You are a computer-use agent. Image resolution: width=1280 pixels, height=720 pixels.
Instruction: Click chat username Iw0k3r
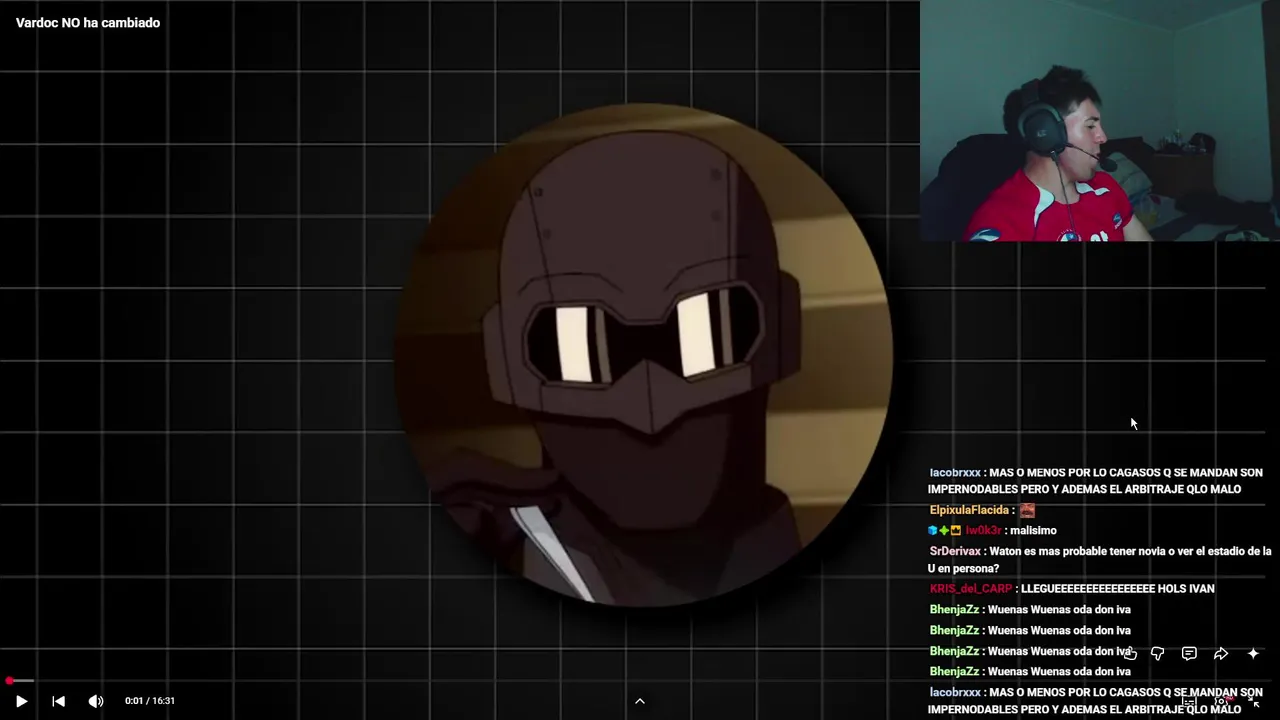click(x=983, y=531)
